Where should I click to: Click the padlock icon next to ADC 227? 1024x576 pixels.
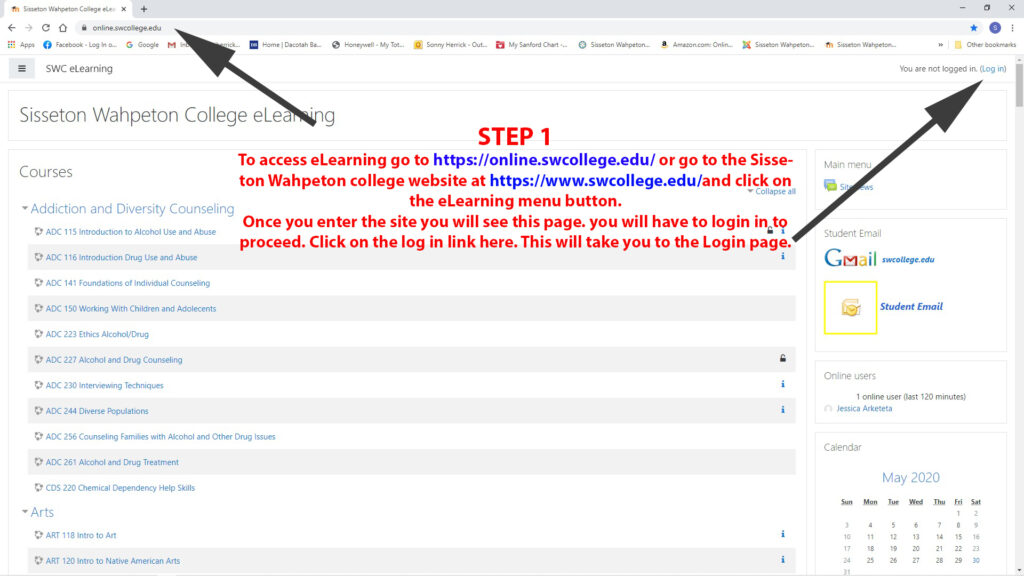(782, 359)
